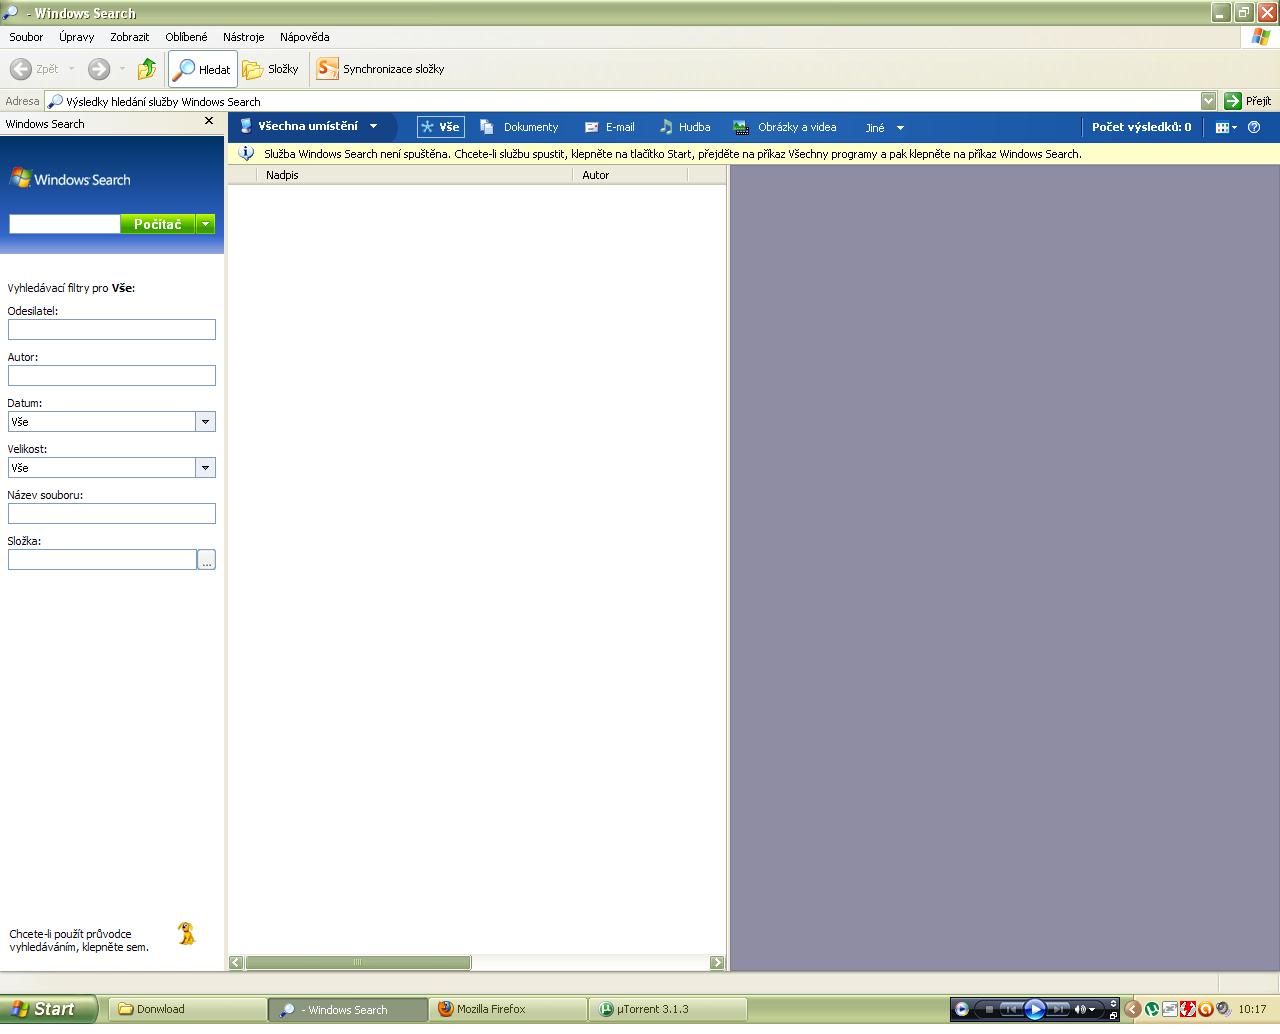
Task: Switch to µTorrent 3.1.3 taskbar button
Action: 668,1009
